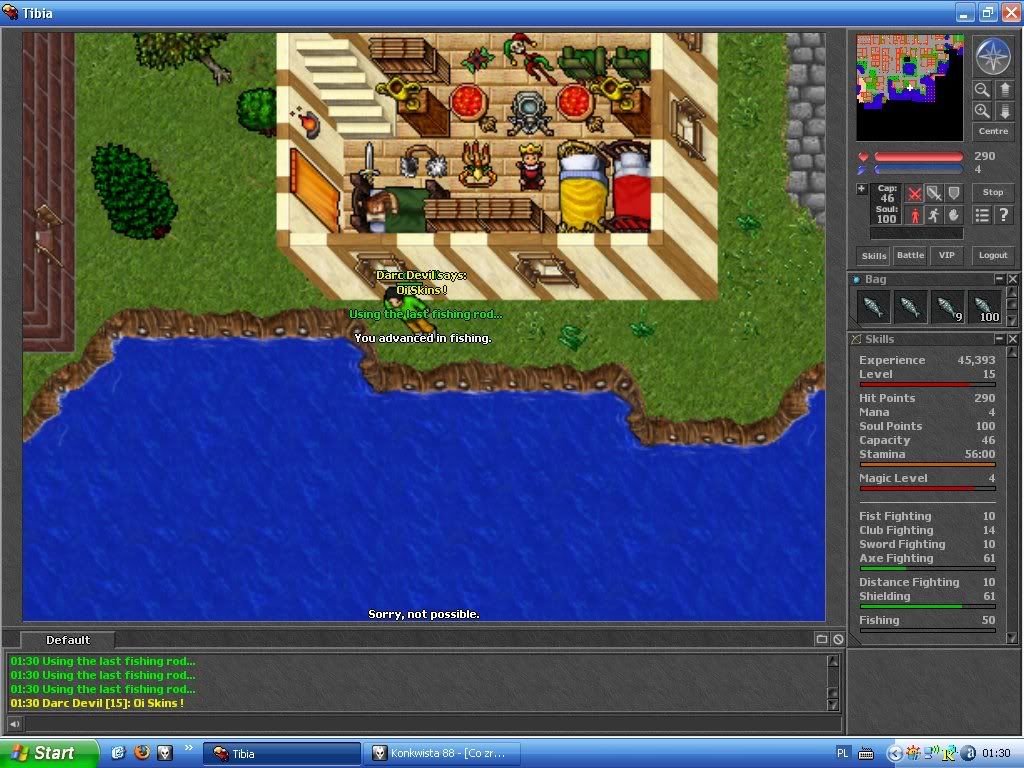Close the Bag panel
This screenshot has width=1024, height=768.
1012,279
